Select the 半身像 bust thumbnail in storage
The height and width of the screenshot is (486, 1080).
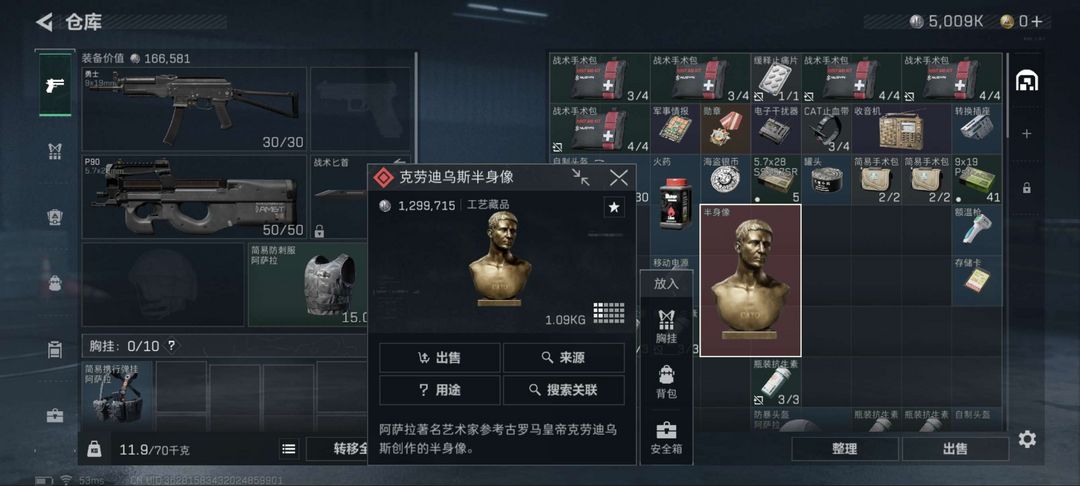coord(750,280)
